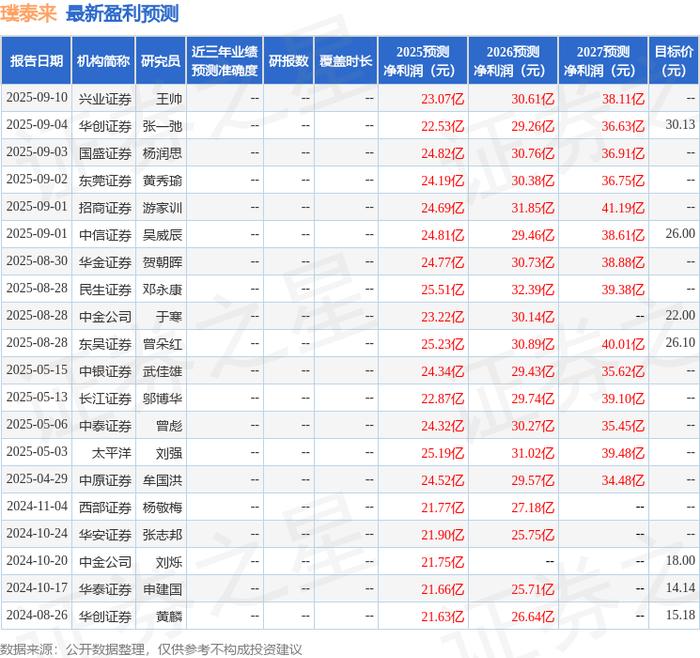
Task: Click the 24.82亿 profit value
Action: [442, 153]
